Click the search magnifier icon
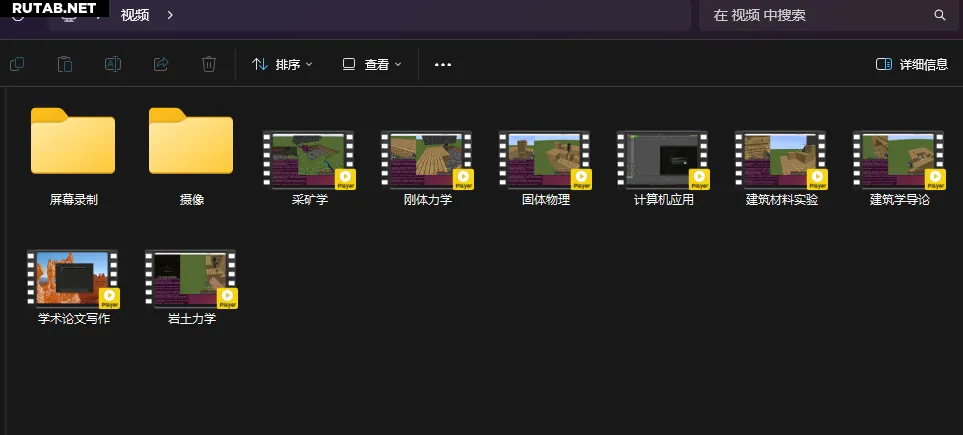Screen dimensions: 963x435 coord(940,15)
